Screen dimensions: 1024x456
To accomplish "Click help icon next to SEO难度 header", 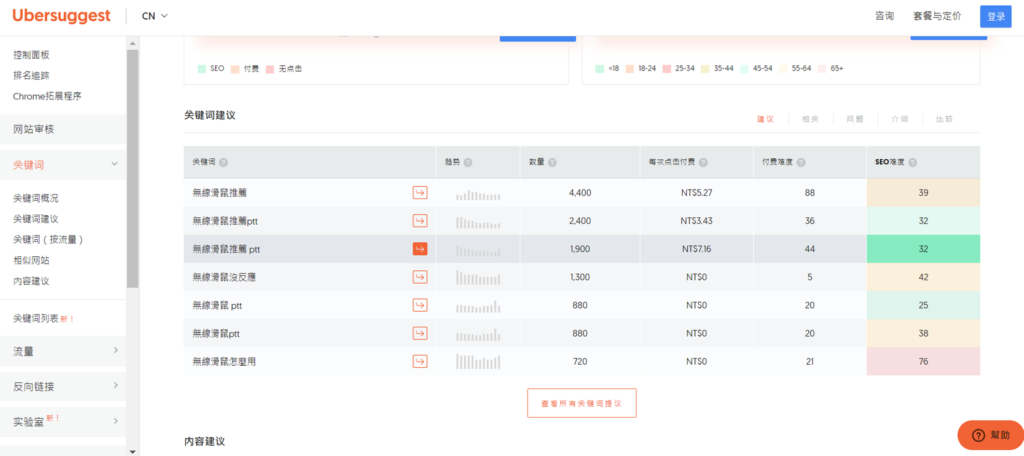I will point(912,162).
